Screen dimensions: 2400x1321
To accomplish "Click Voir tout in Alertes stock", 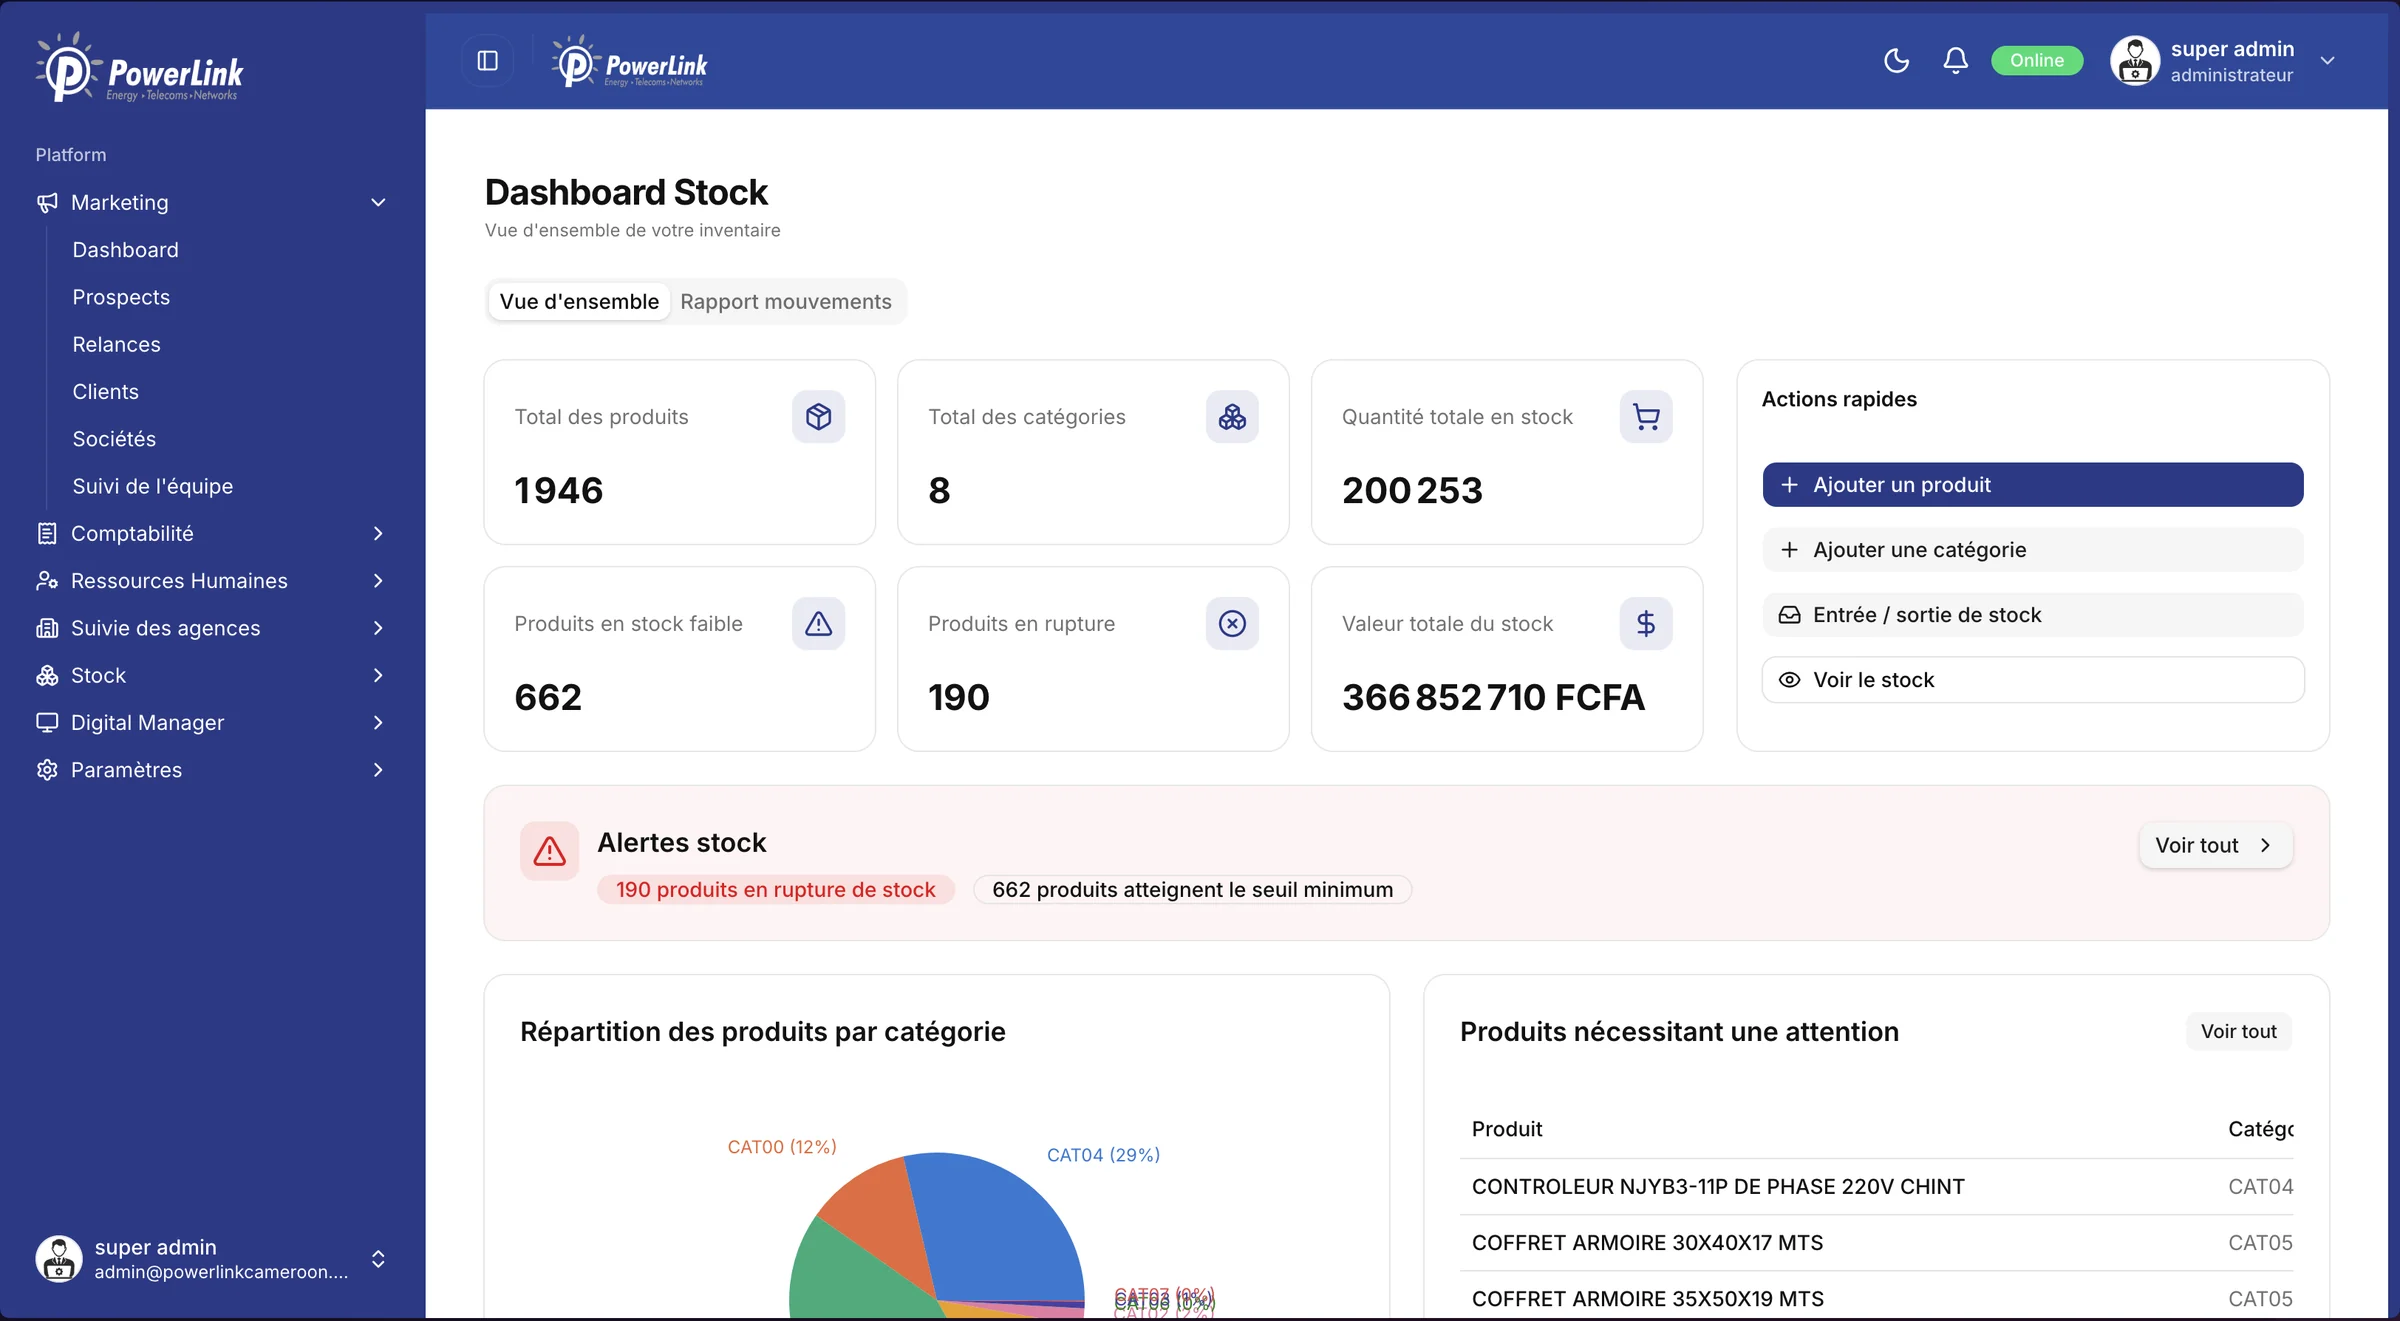I will (x=2215, y=846).
